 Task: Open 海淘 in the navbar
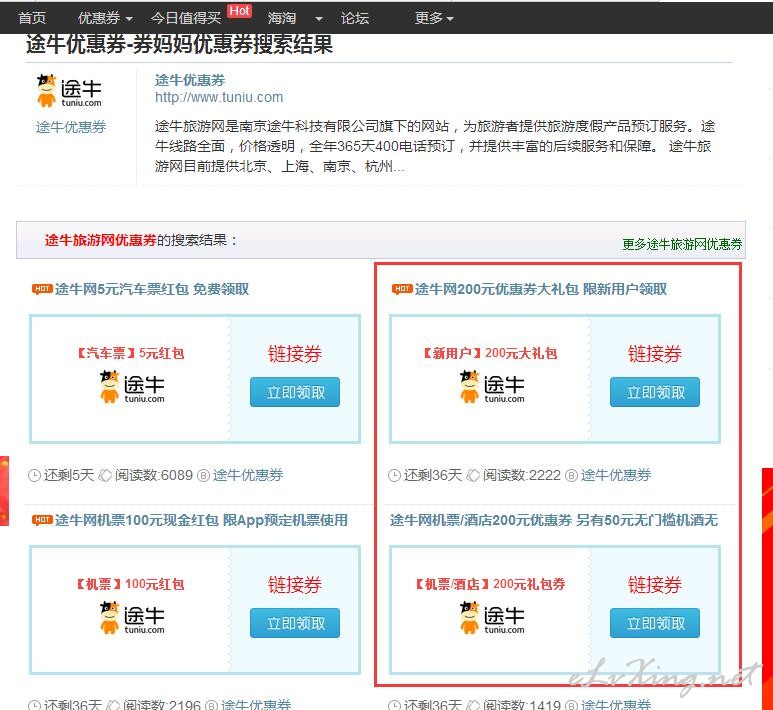pyautogui.click(x=281, y=18)
